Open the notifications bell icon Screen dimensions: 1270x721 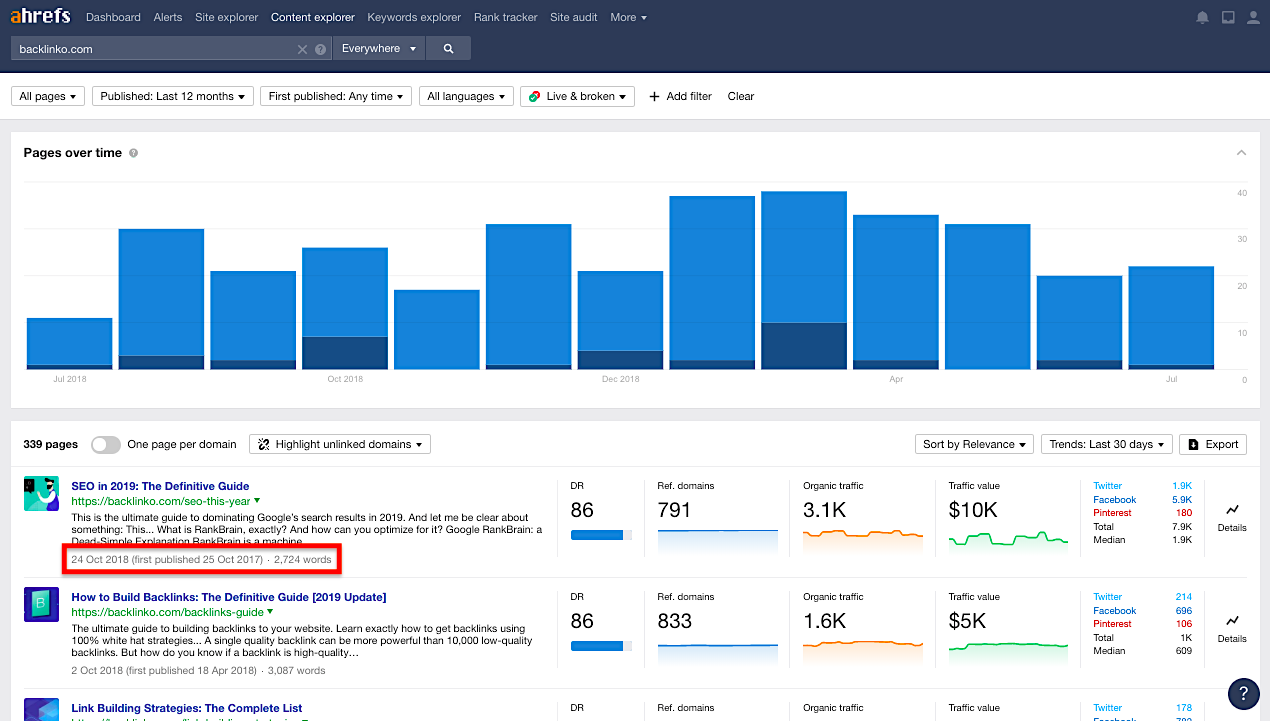coord(1202,17)
